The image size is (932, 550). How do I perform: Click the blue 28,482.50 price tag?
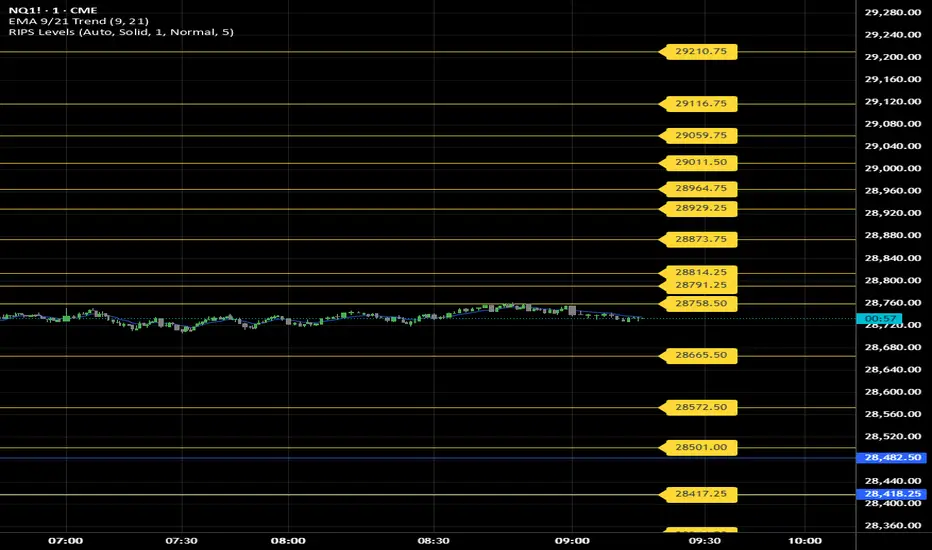pyautogui.click(x=891, y=458)
